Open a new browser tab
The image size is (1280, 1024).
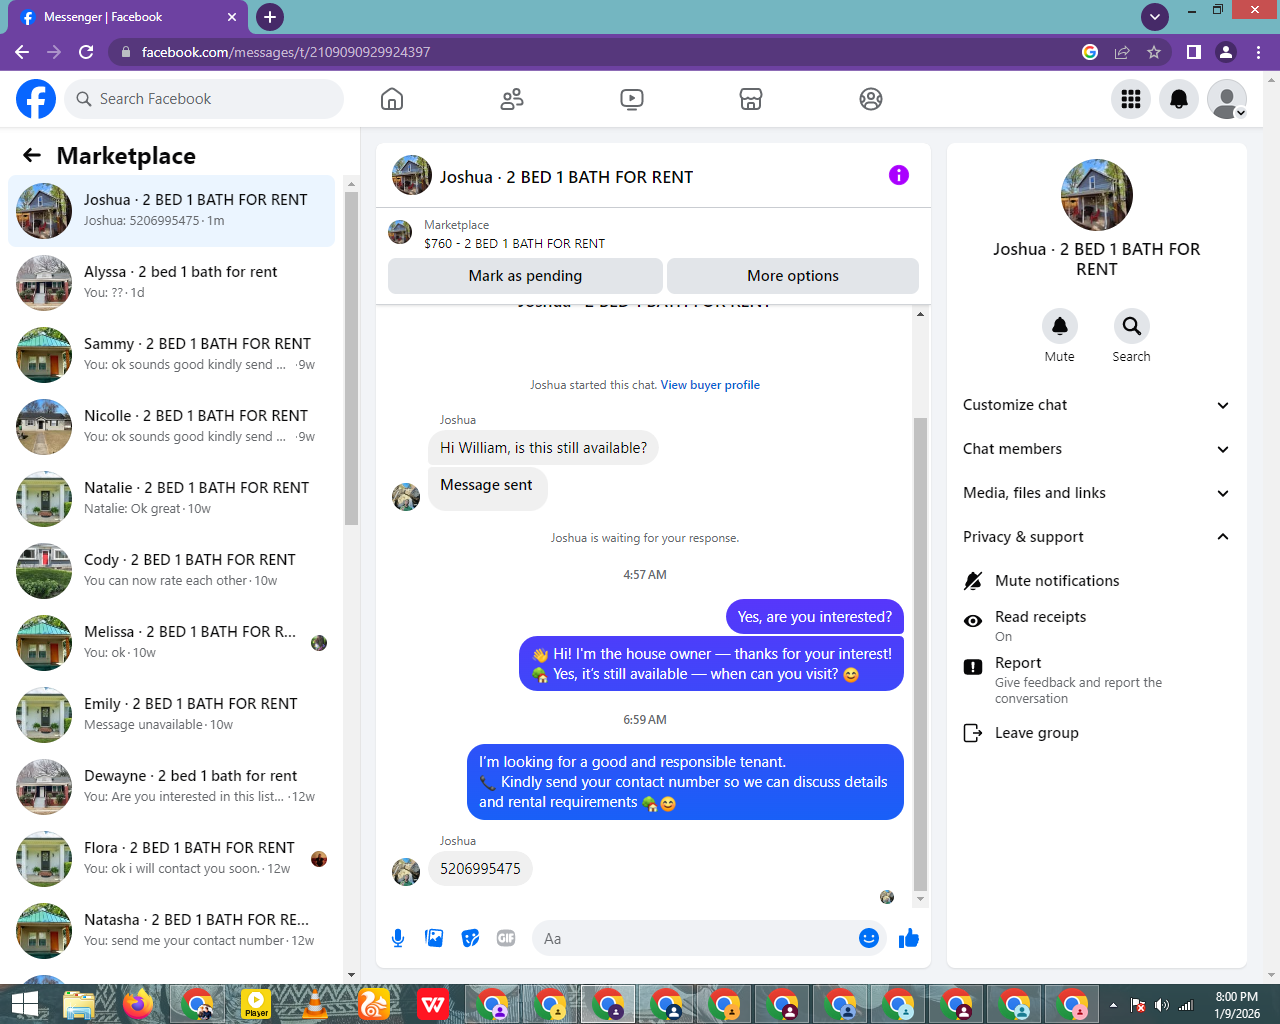[270, 17]
